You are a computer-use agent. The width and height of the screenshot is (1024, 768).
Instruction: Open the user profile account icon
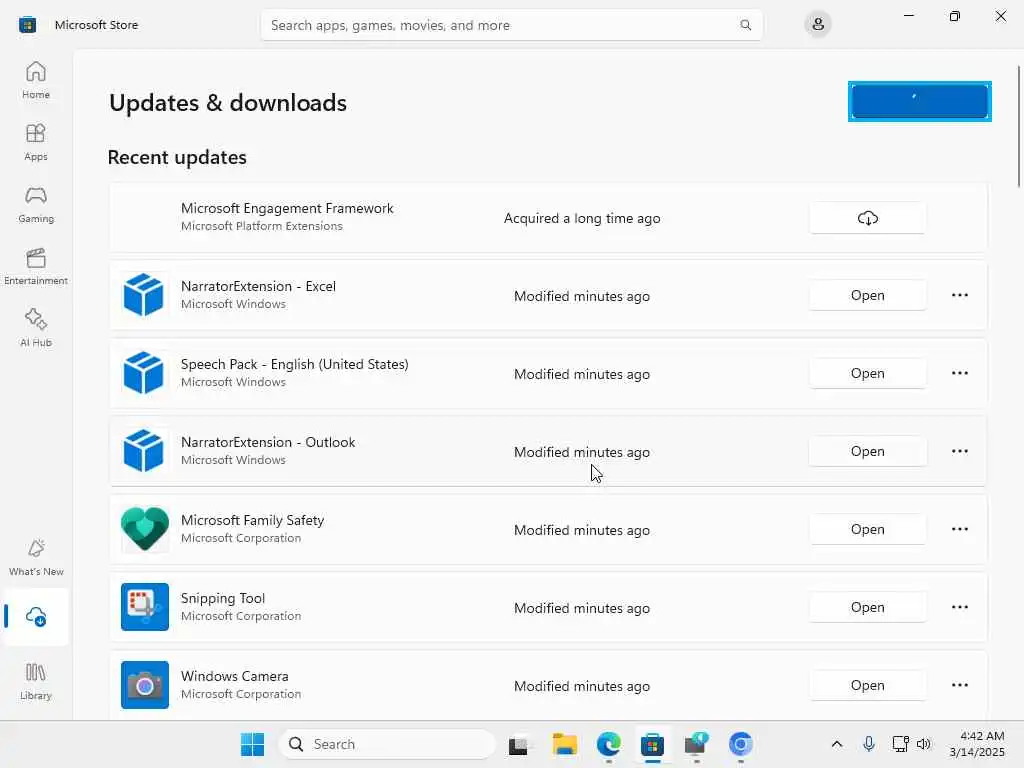pos(818,25)
